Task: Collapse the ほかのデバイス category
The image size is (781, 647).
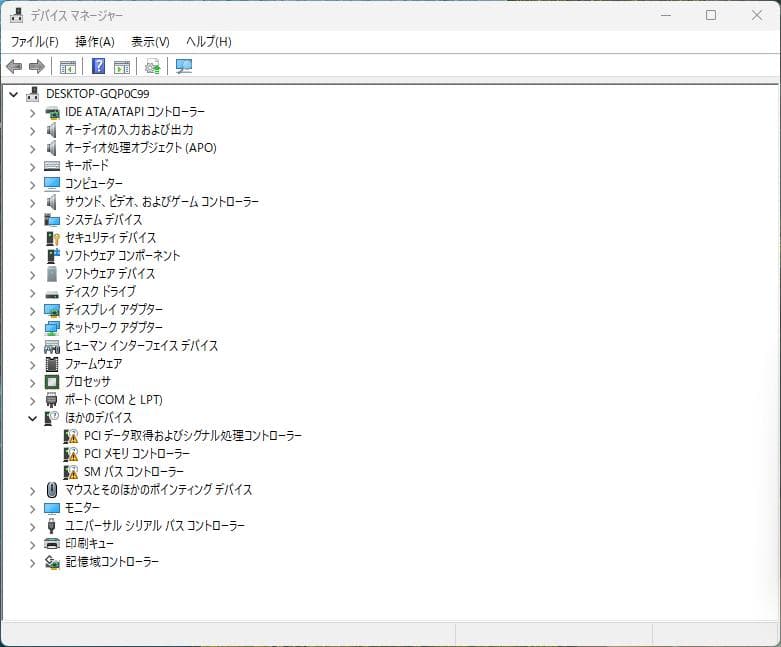Action: pos(32,418)
